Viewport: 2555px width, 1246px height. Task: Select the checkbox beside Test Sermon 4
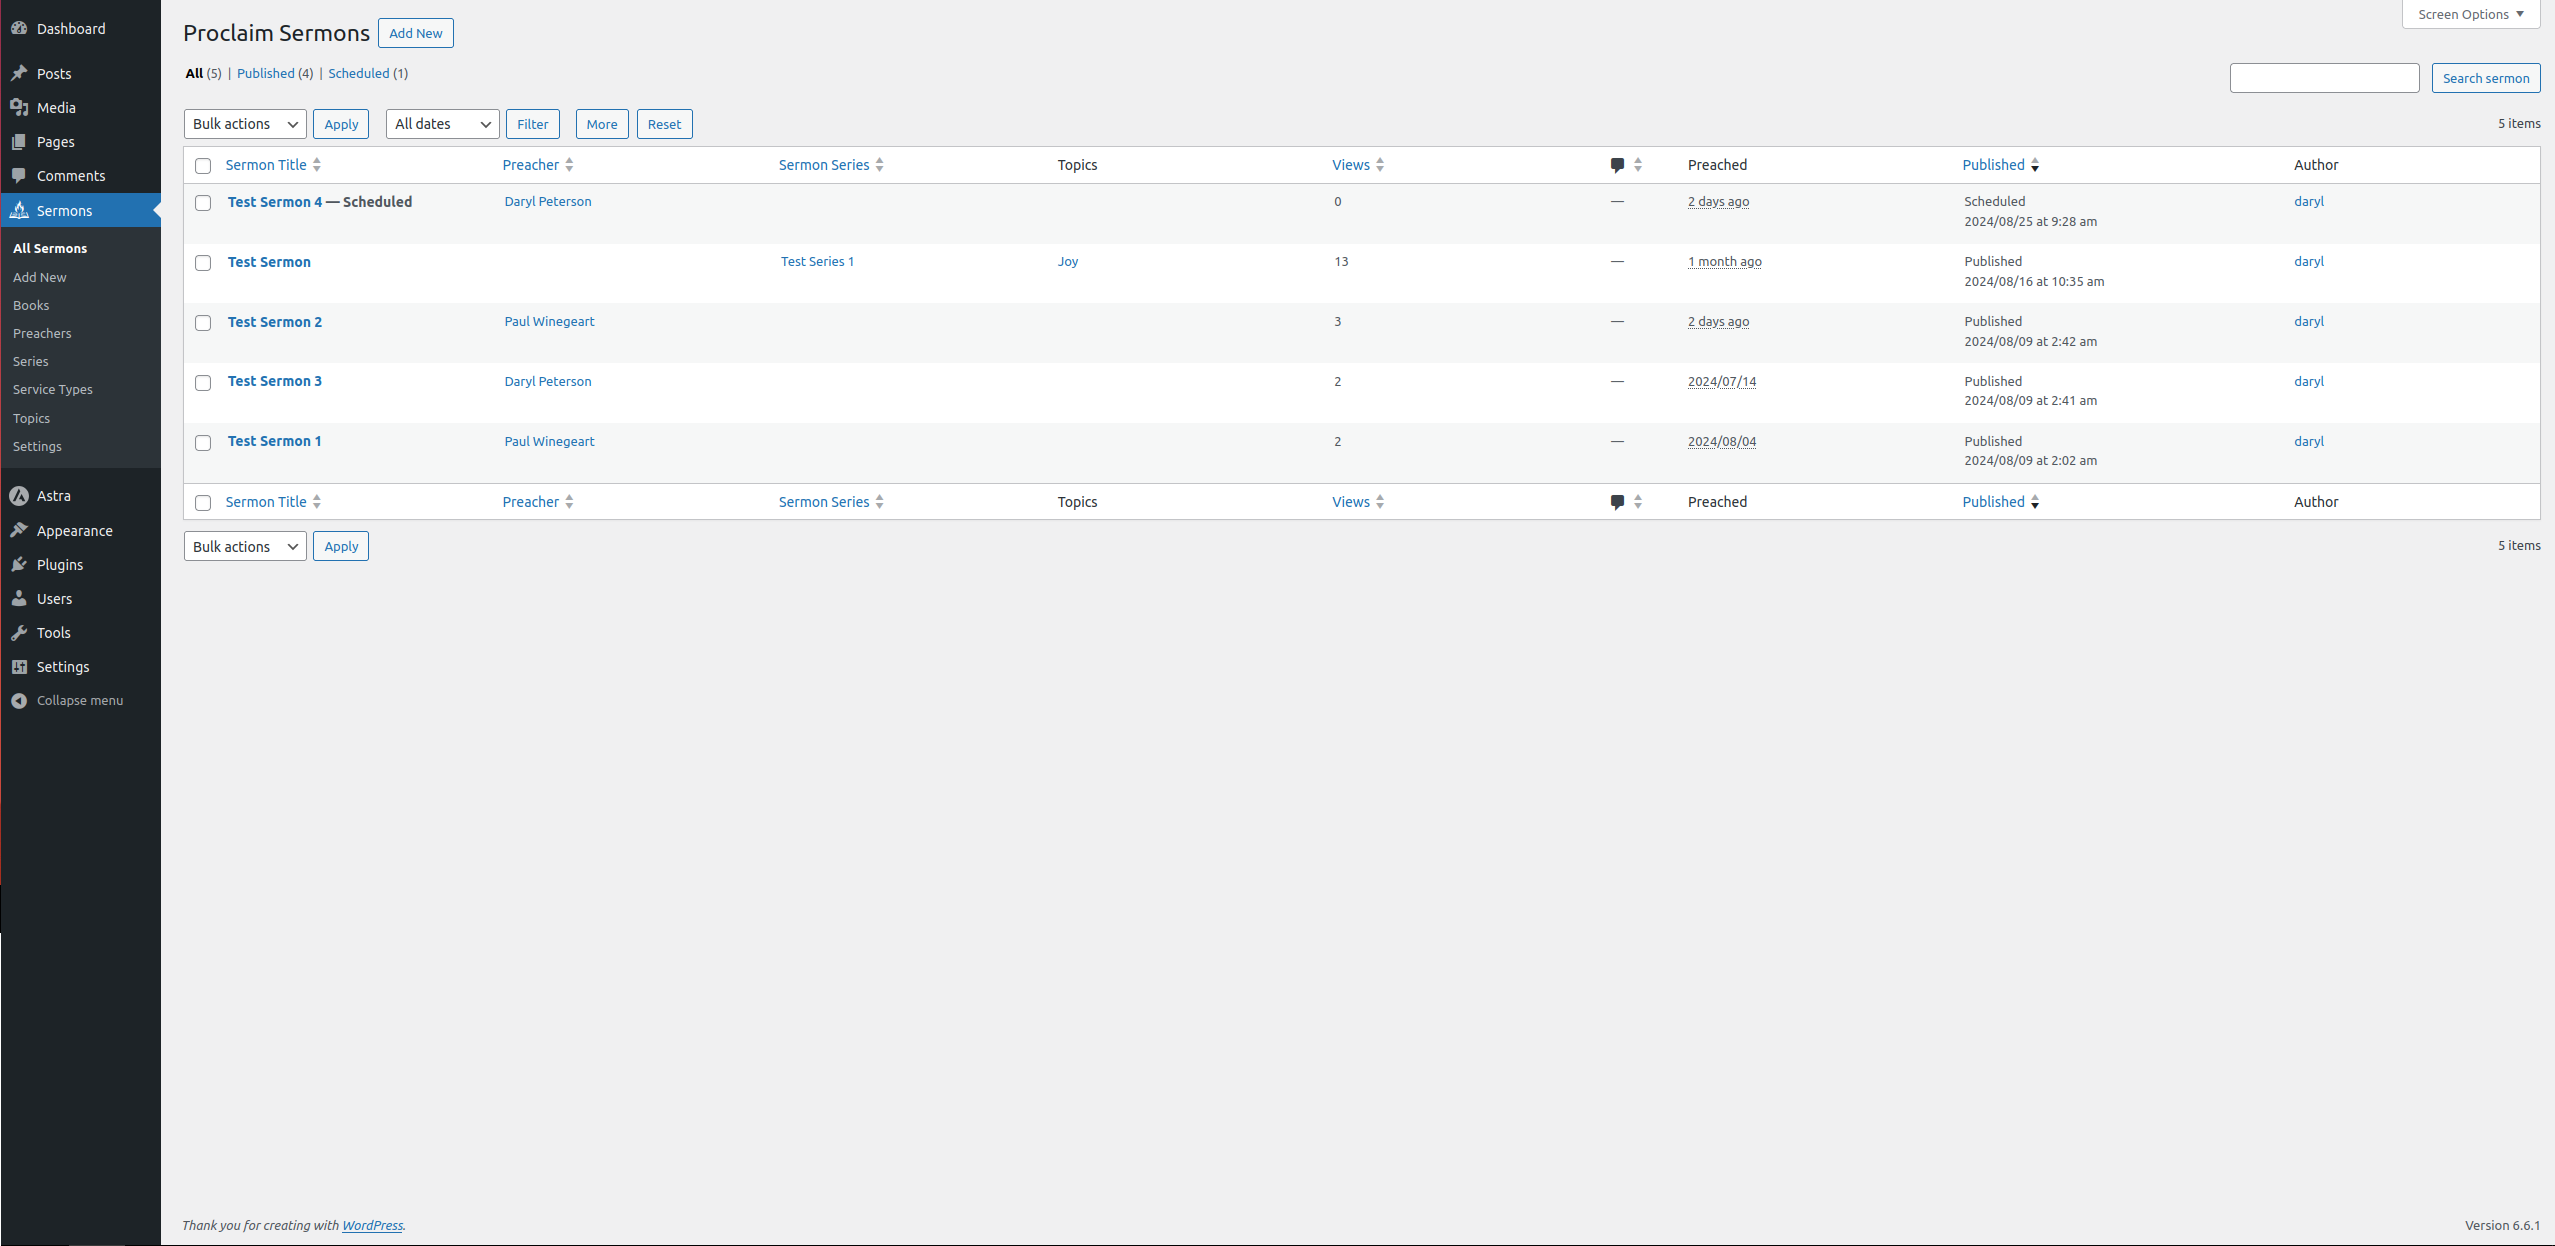pyautogui.click(x=203, y=202)
